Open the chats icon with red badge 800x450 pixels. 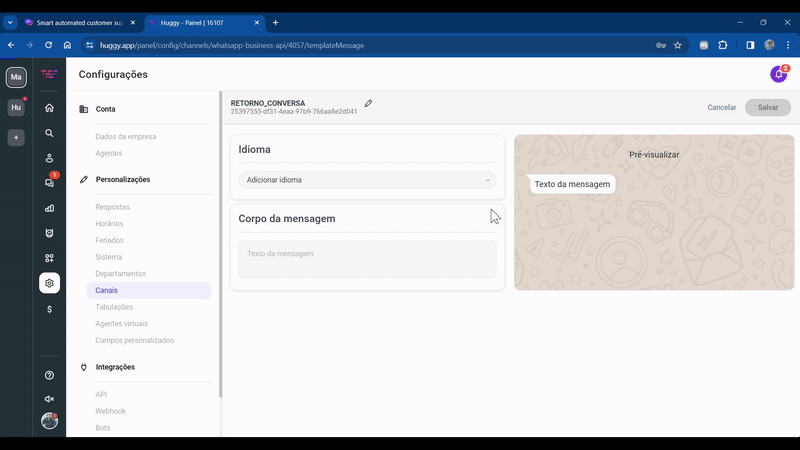click(x=49, y=183)
